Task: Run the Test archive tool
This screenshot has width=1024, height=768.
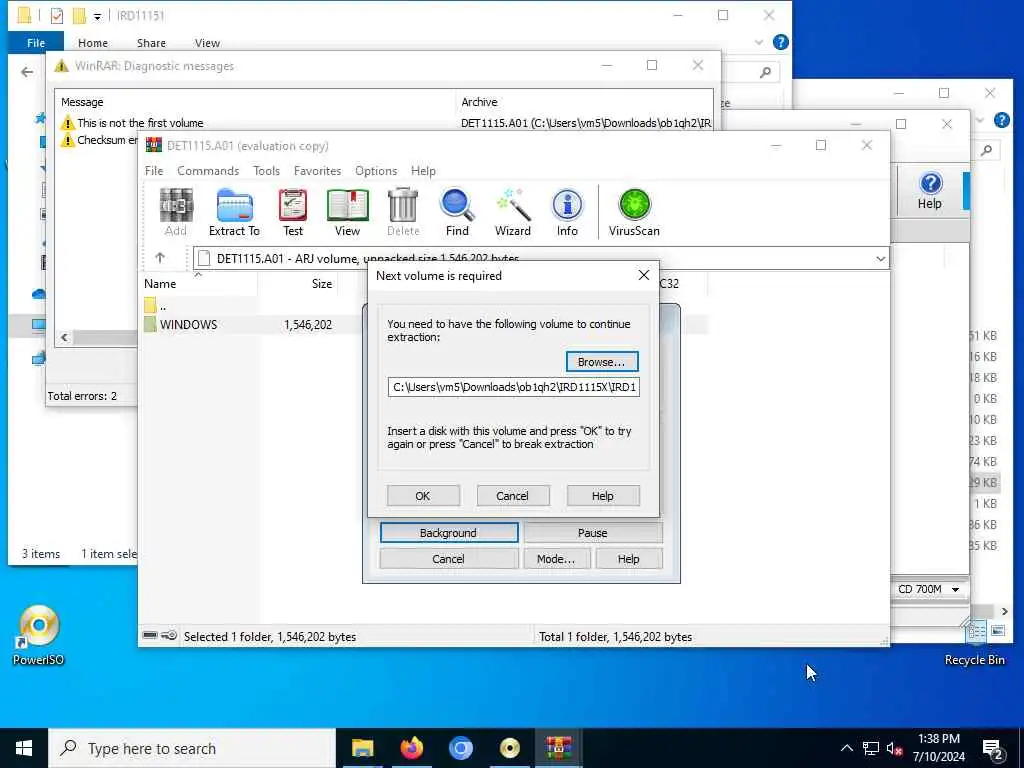Action: coord(293,212)
